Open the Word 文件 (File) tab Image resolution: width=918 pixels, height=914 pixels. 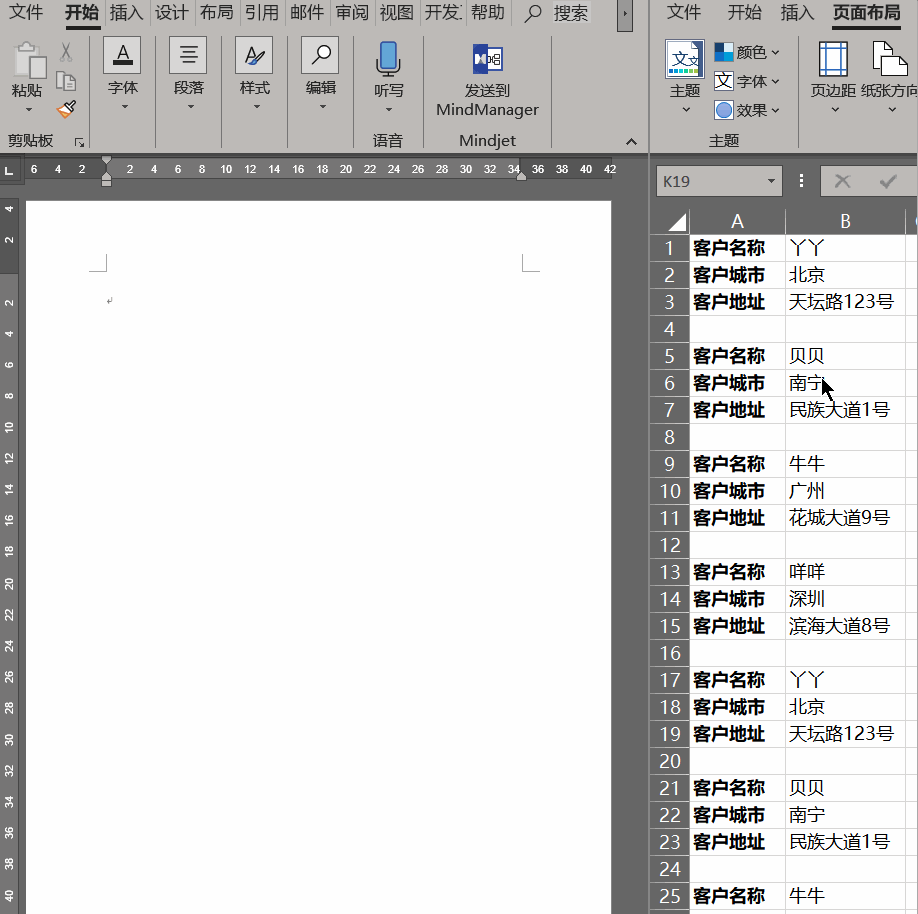27,12
